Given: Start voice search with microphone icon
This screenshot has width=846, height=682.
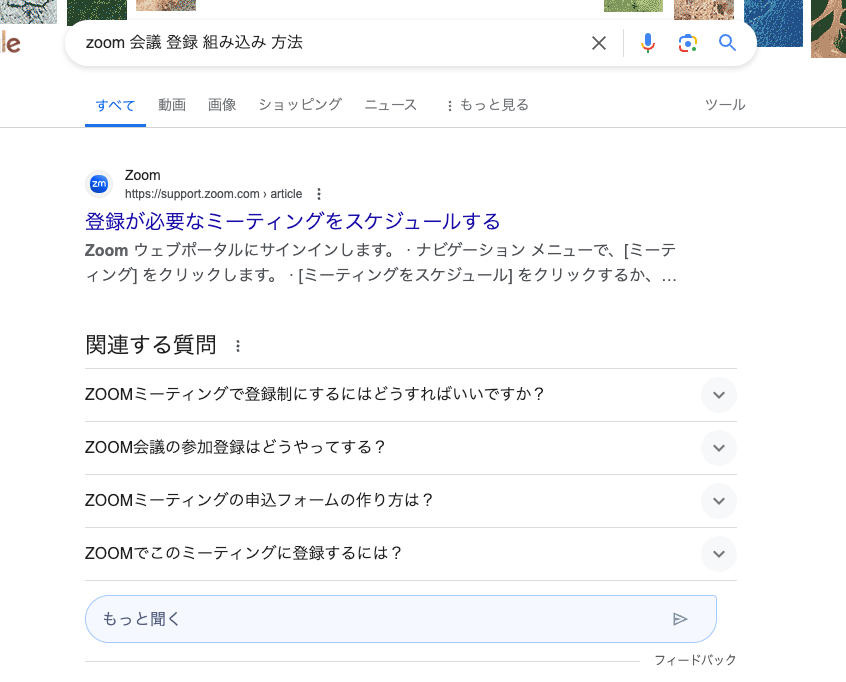Looking at the screenshot, I should tap(648, 43).
